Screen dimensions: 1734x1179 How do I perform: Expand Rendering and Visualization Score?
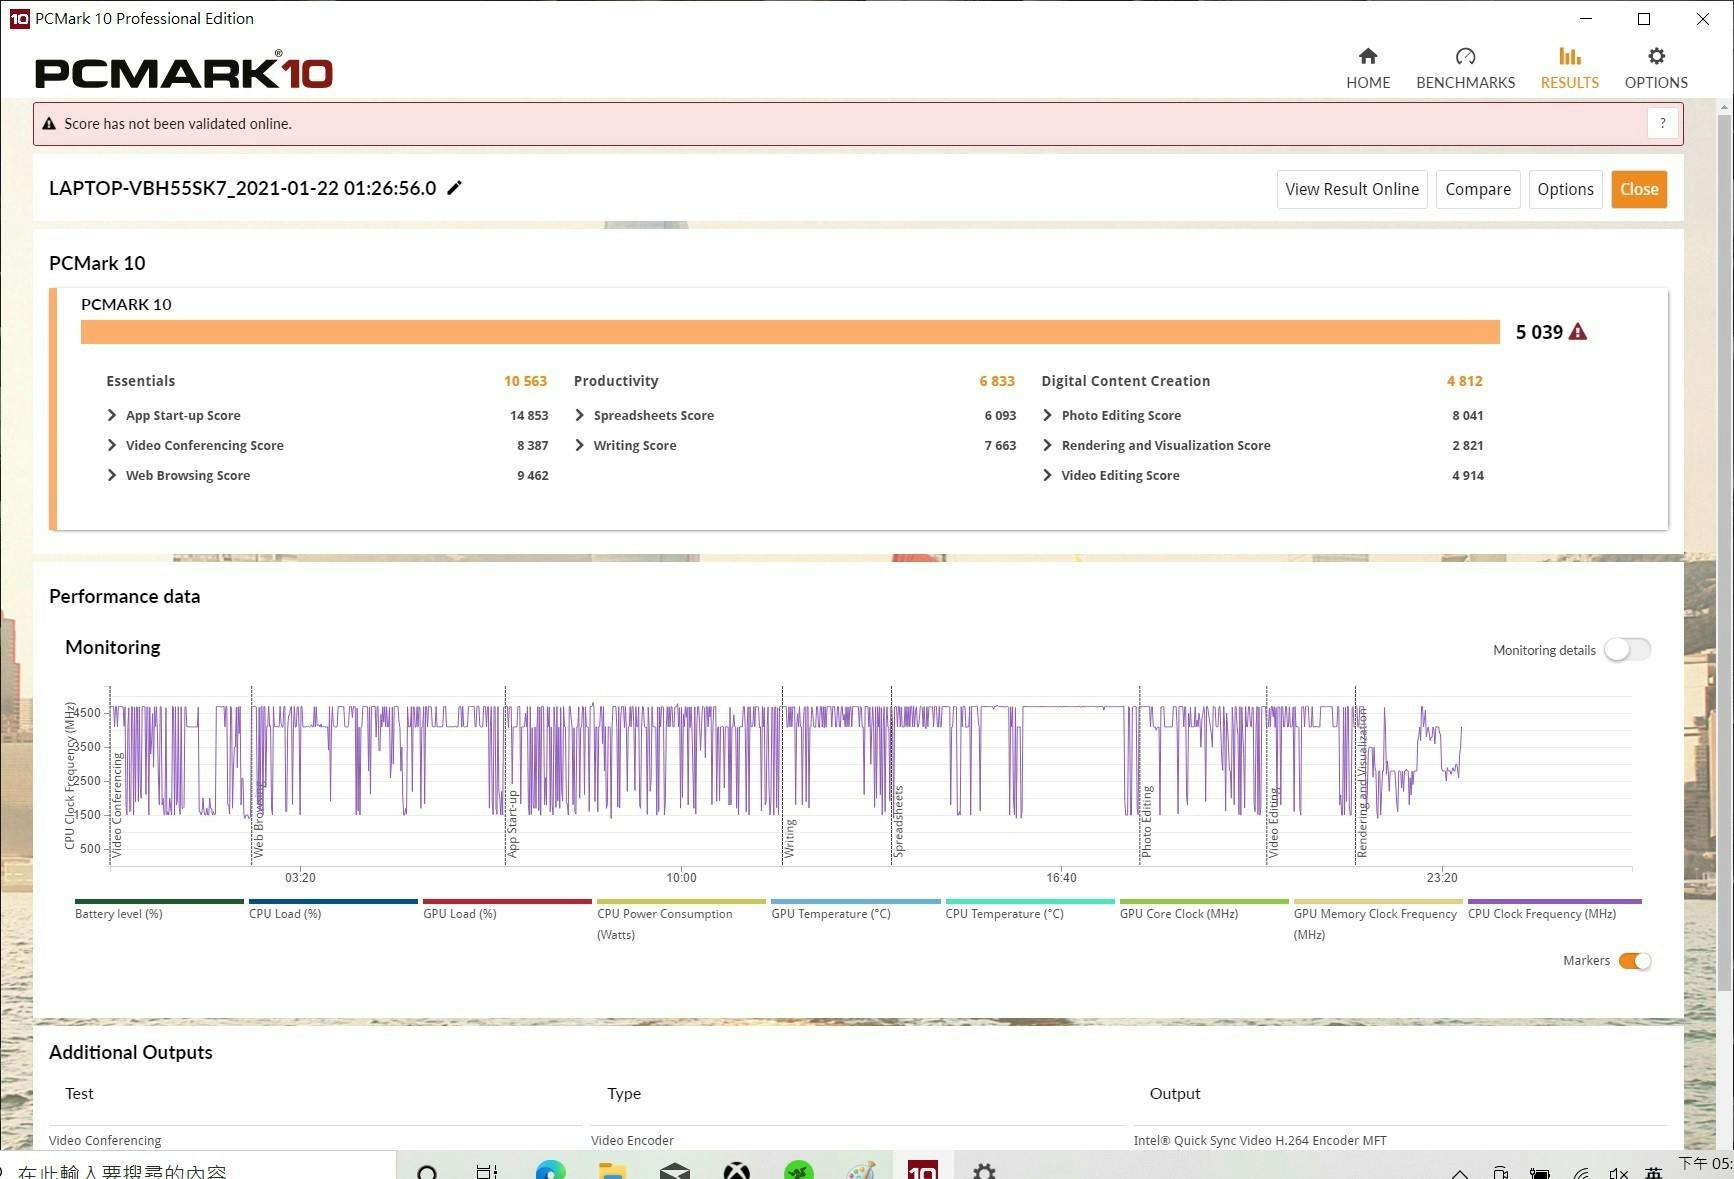[1047, 445]
